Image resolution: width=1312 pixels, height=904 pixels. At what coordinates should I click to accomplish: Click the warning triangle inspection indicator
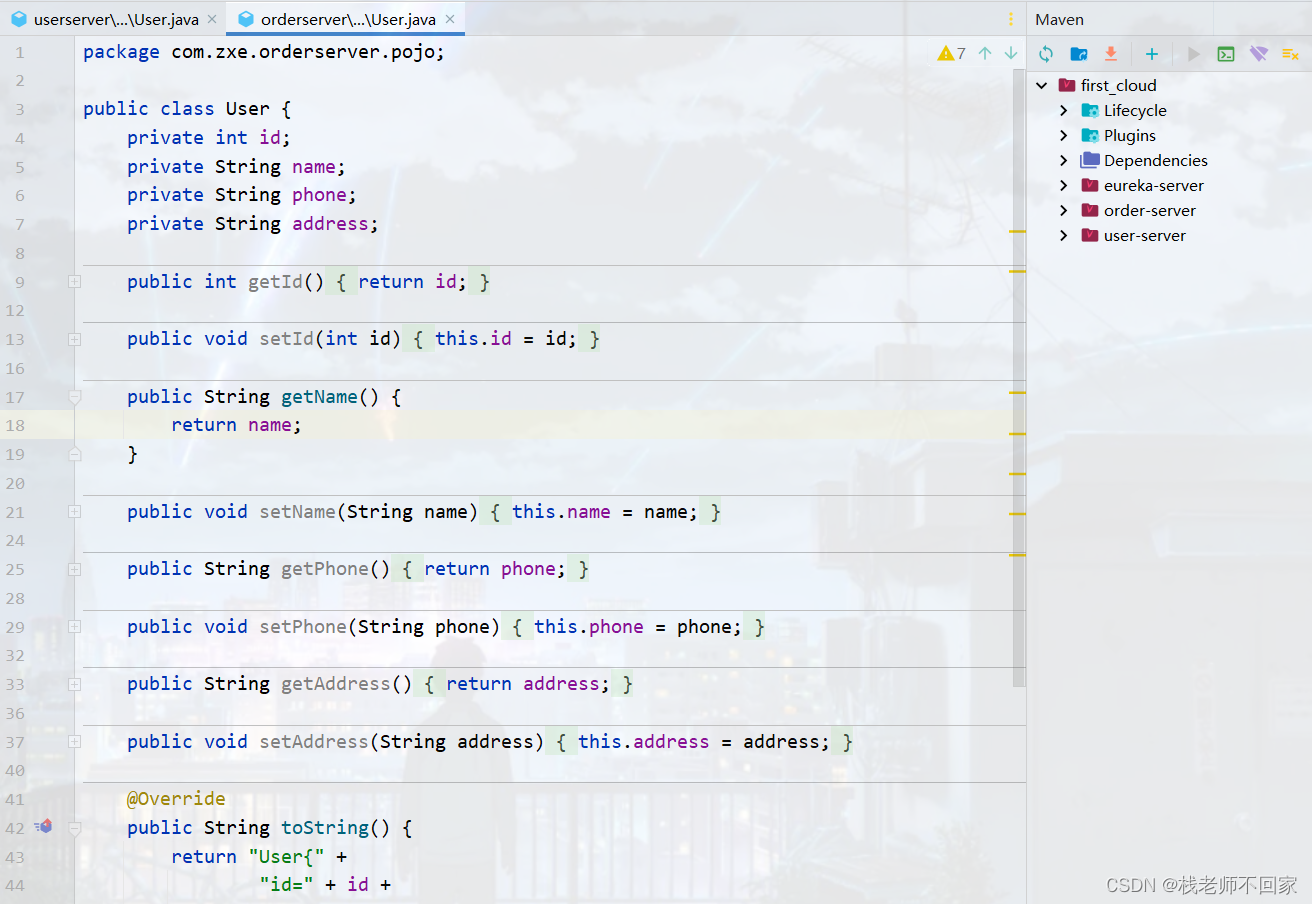coord(945,53)
